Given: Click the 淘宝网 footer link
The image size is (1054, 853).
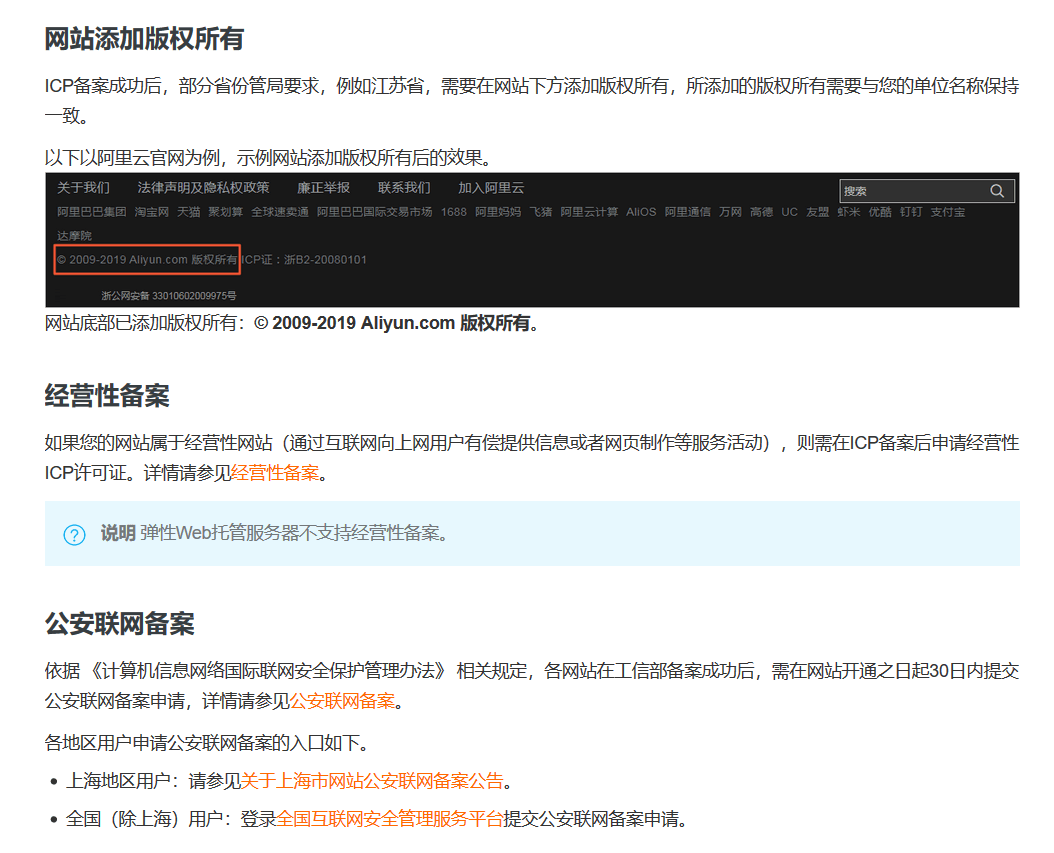Looking at the screenshot, I should tap(152, 212).
